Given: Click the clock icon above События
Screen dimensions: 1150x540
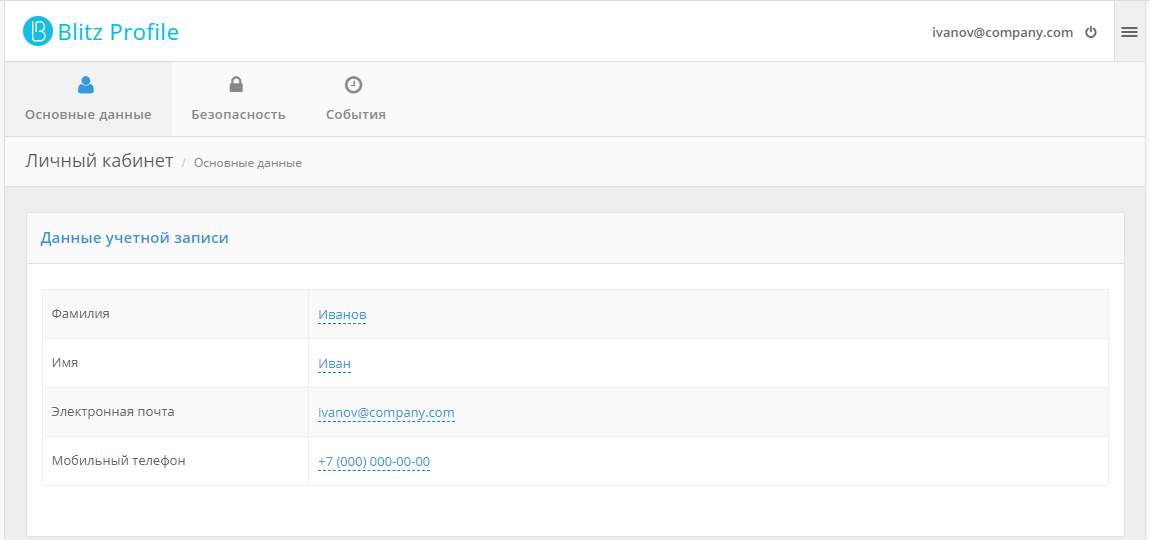Looking at the screenshot, I should 353,85.
